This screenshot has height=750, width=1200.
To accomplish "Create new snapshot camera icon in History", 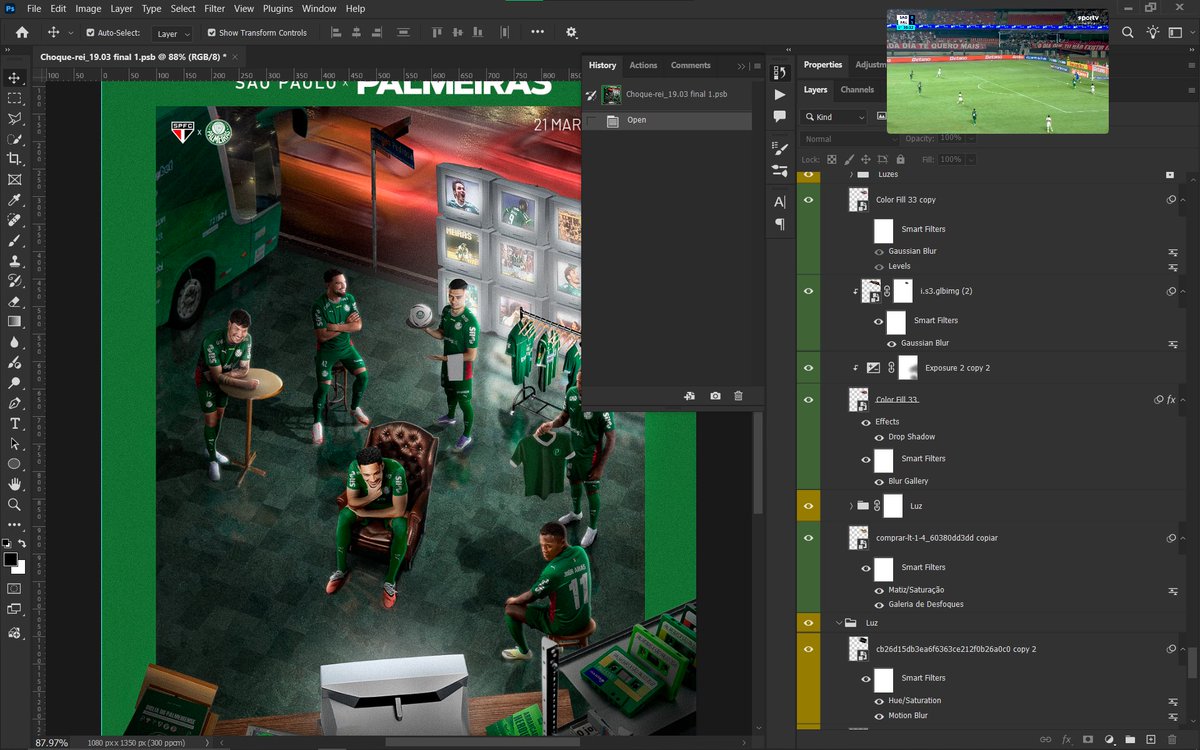I will (x=715, y=396).
